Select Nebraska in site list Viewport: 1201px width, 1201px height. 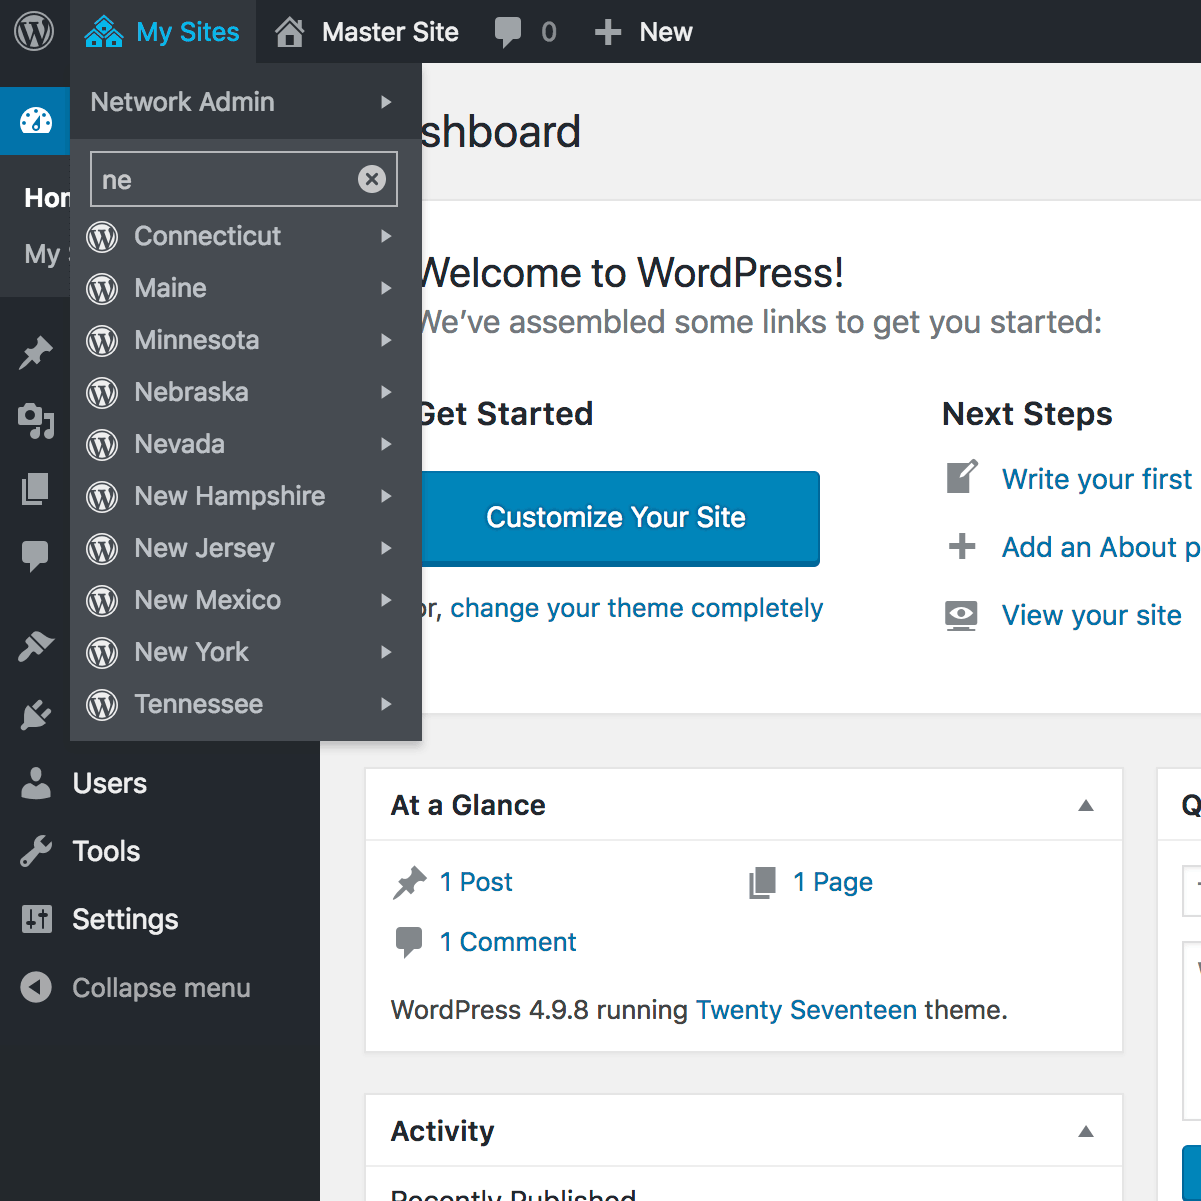tap(246, 392)
